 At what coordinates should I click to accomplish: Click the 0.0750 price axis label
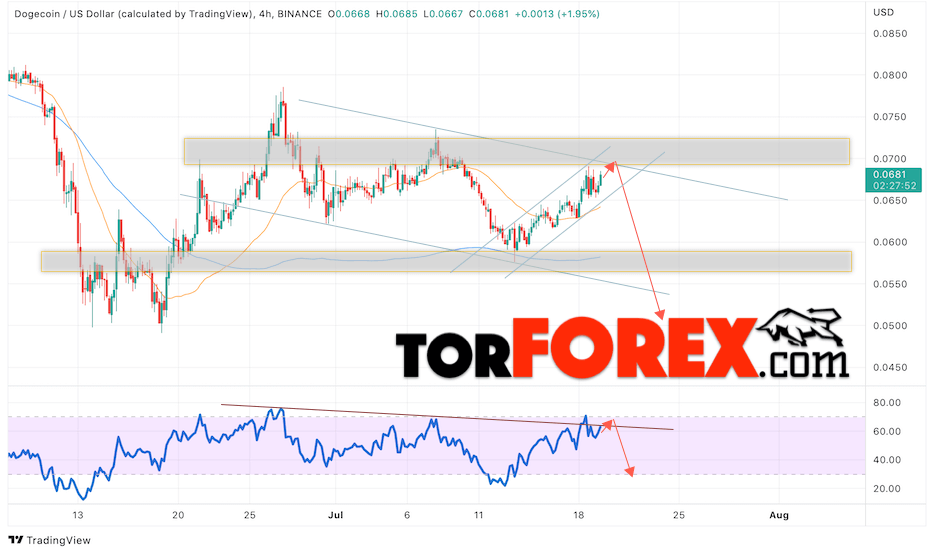890,117
